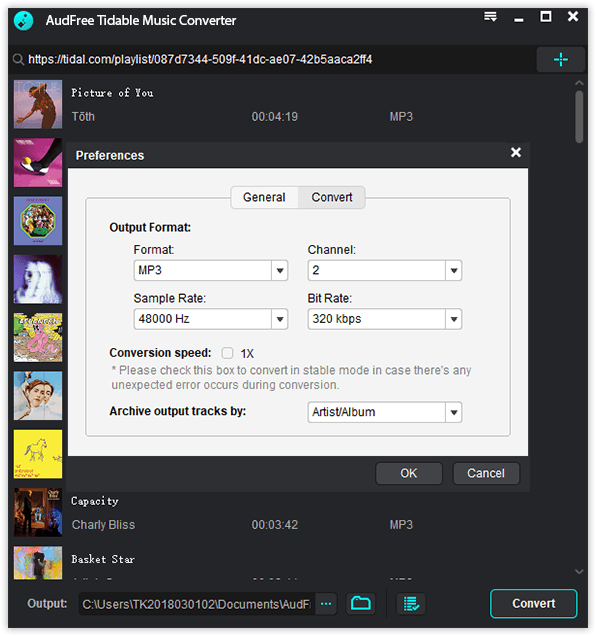The width and height of the screenshot is (596, 636).
Task: Open the Bit Rate 320 kbps dropdown
Action: [x=385, y=319]
